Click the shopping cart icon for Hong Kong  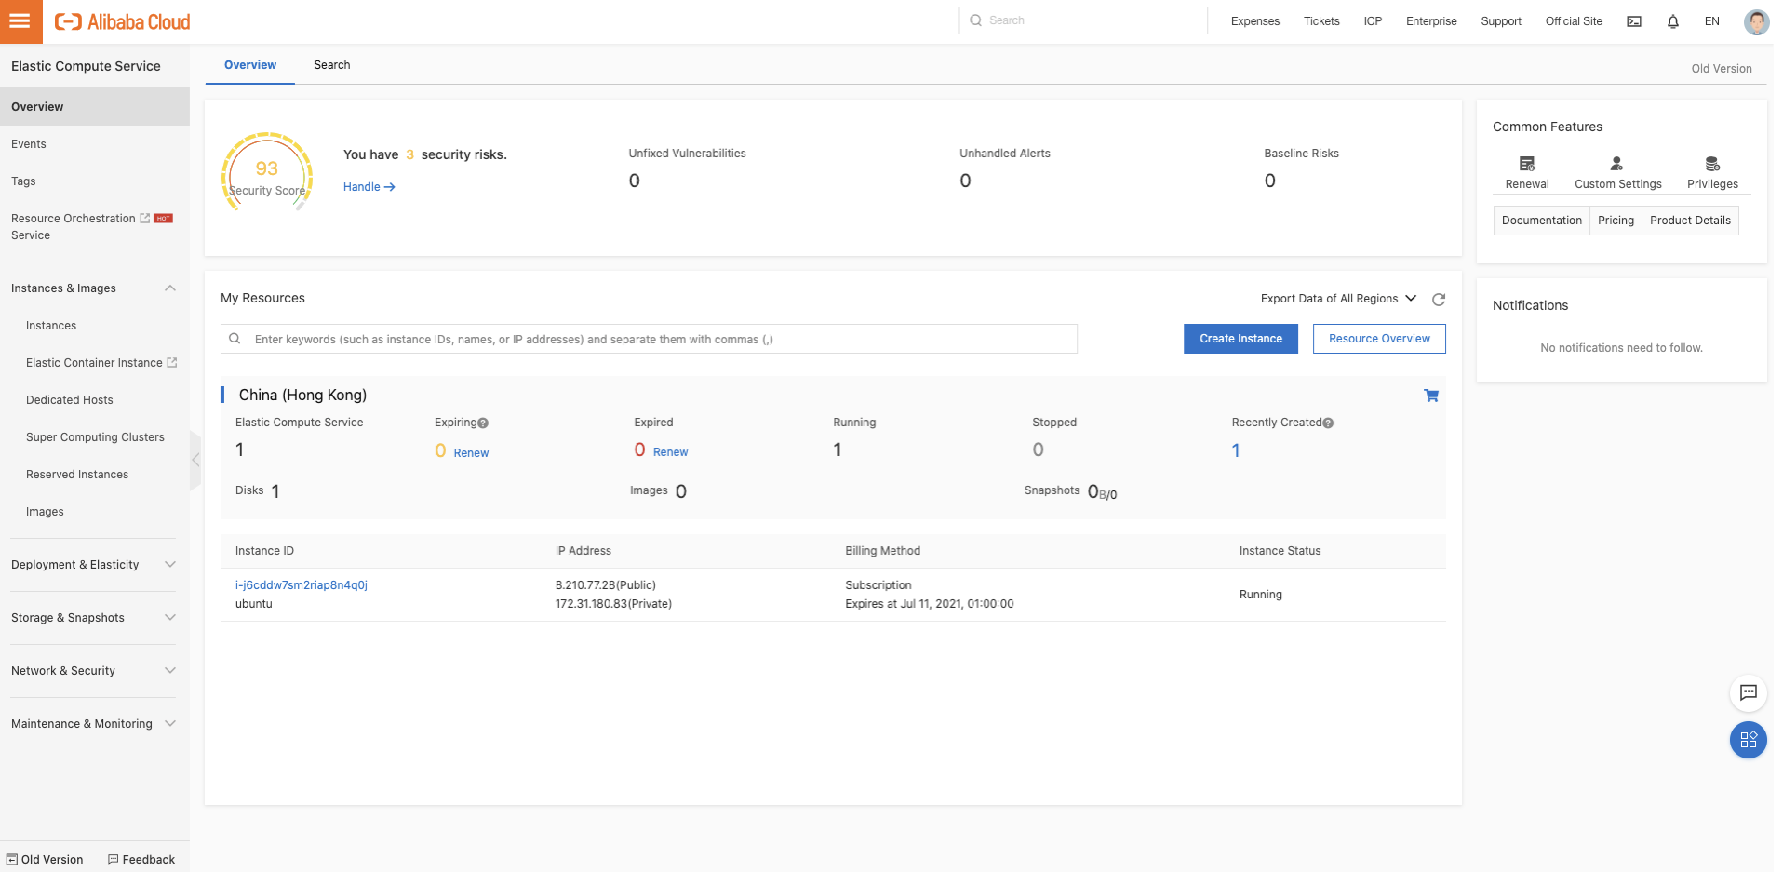click(1431, 395)
